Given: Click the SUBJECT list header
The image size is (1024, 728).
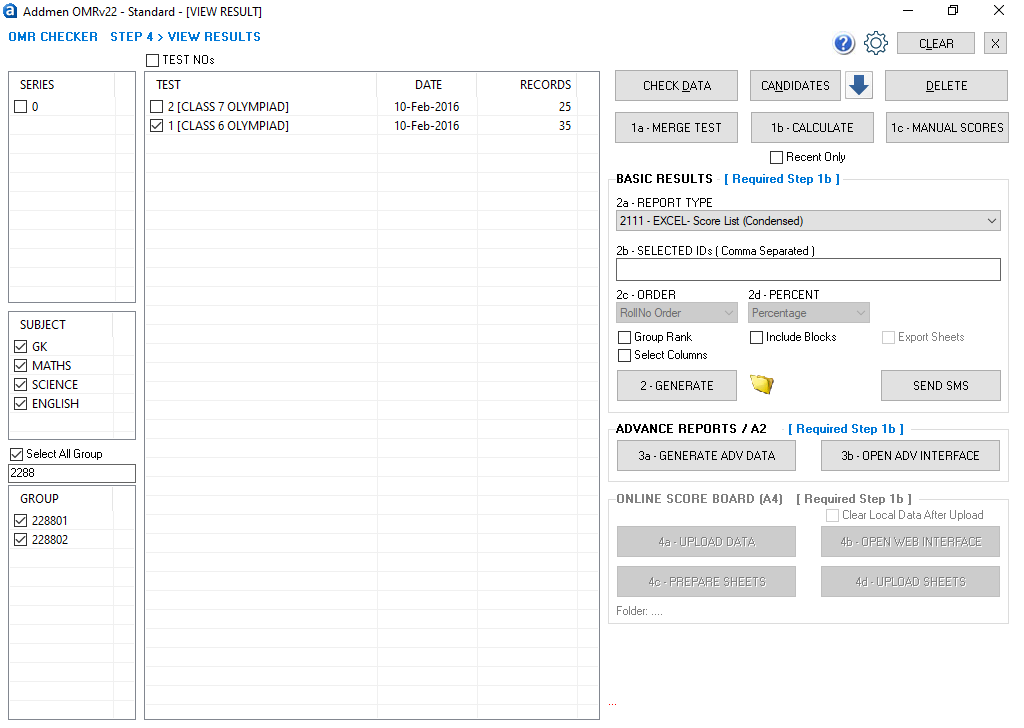Looking at the screenshot, I should click(61, 324).
